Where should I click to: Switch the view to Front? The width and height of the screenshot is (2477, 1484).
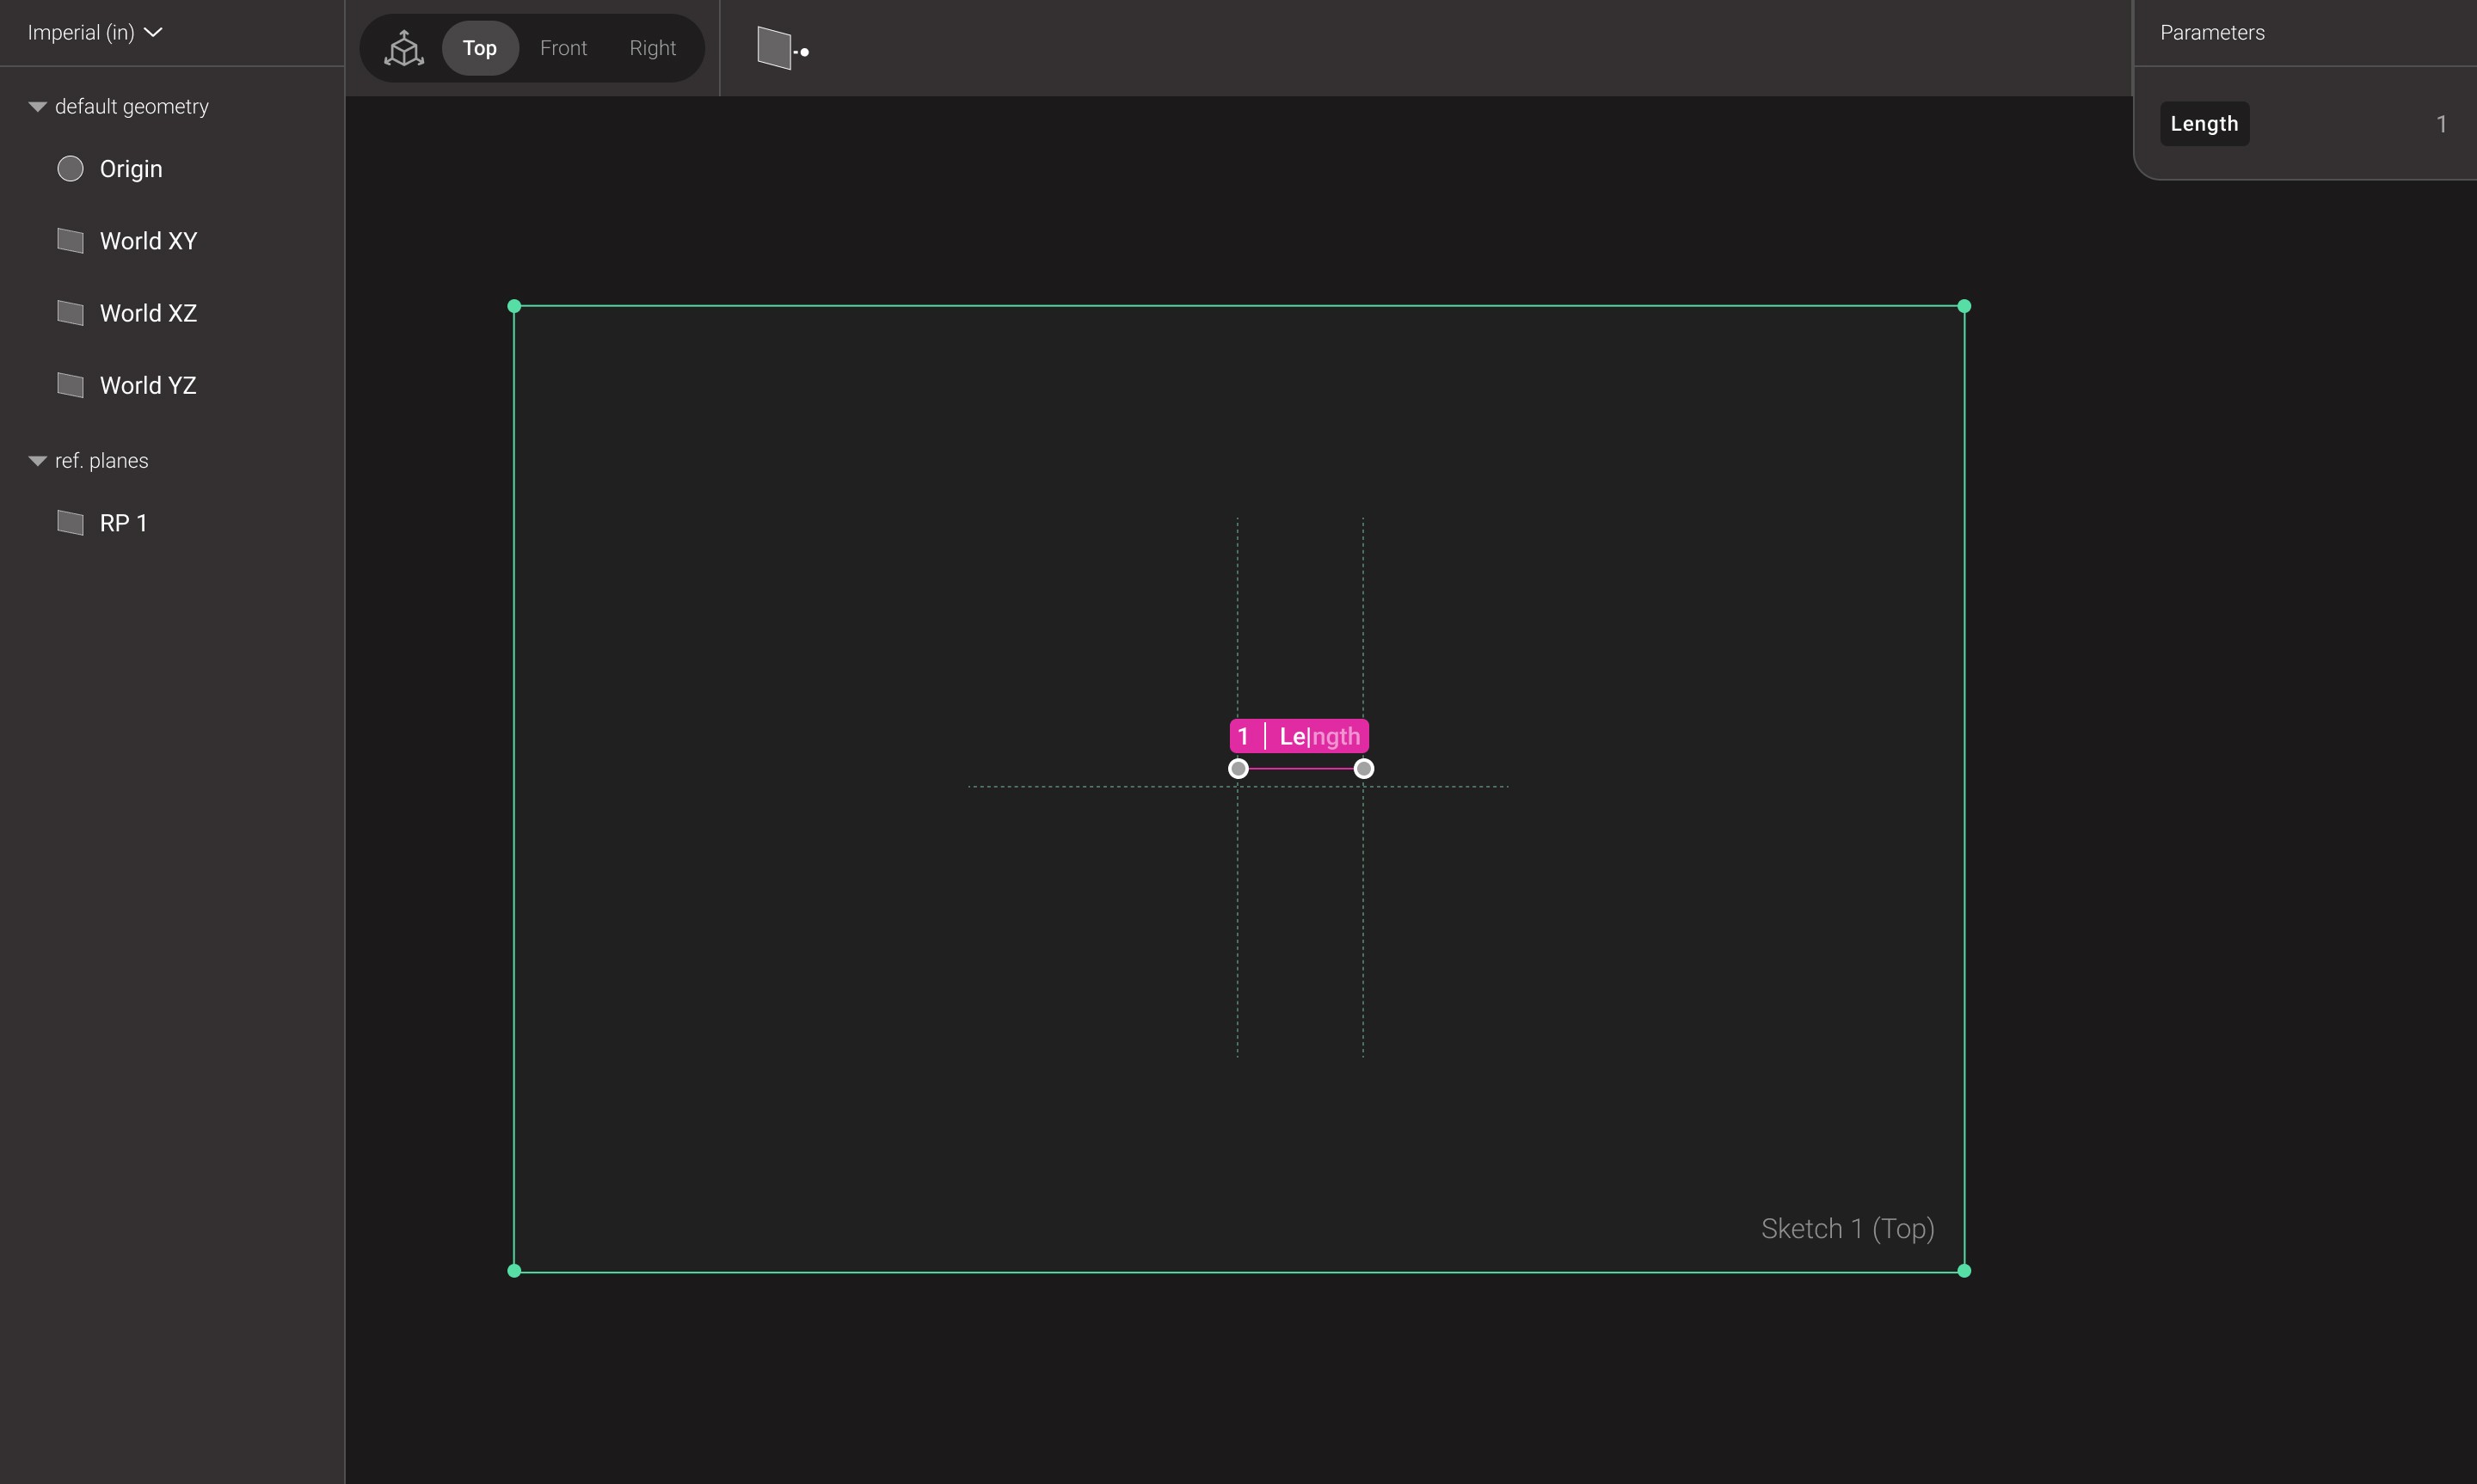coord(563,47)
